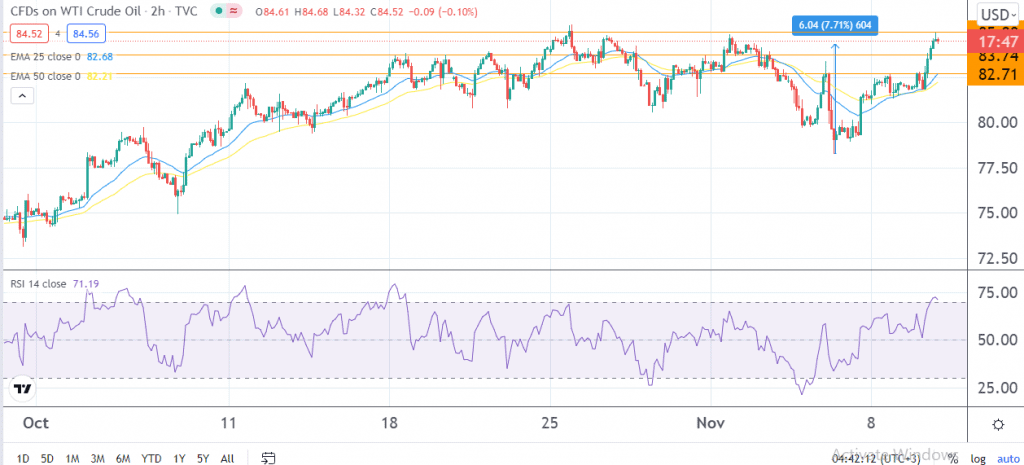The image size is (1024, 465).
Task: Select the 6M time range
Action: 123,458
